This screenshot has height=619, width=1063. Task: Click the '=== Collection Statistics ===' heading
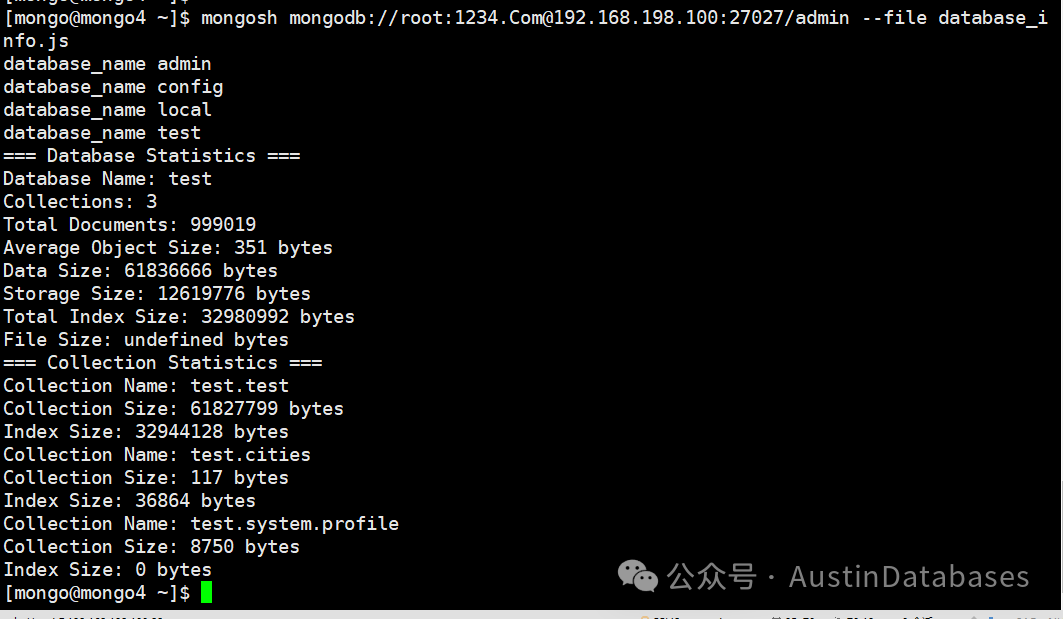(163, 363)
